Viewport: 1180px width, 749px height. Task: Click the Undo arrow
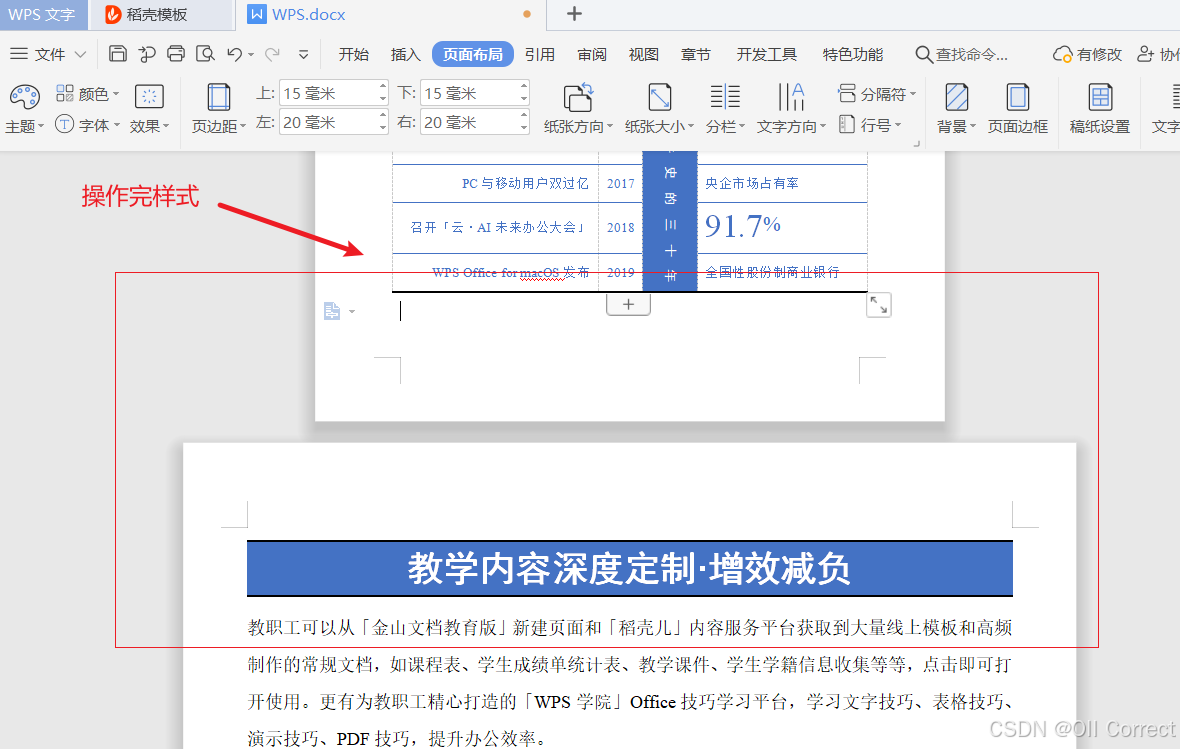(235, 53)
